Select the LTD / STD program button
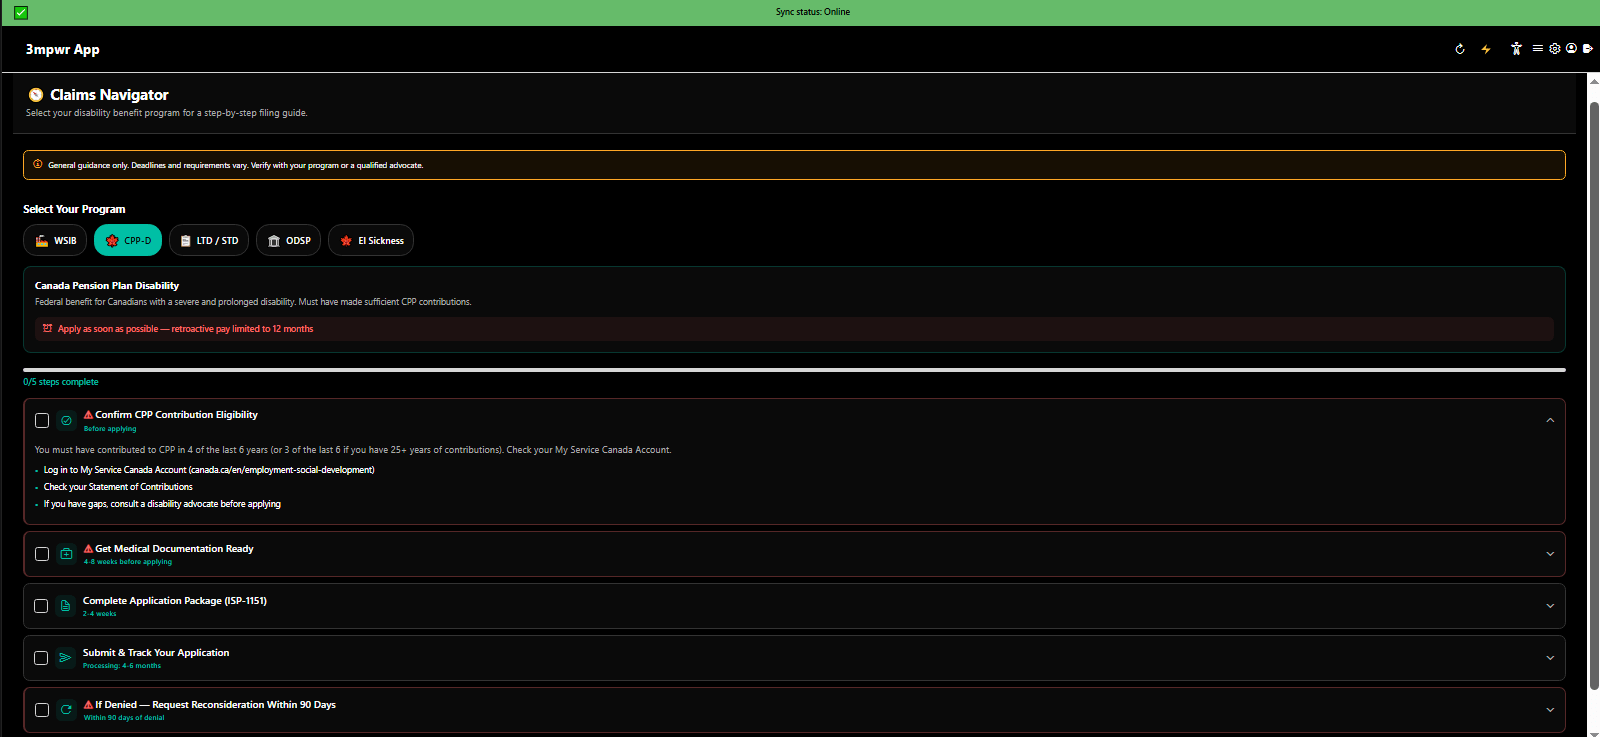Screen dimensions: 1600x737 pos(209,241)
